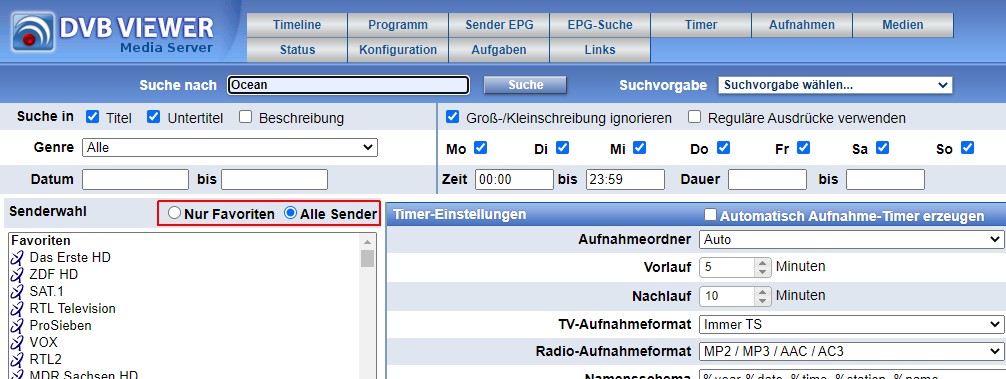Select the Nur Favoriten radio button
The height and width of the screenshot is (379, 1006).
click(174, 214)
